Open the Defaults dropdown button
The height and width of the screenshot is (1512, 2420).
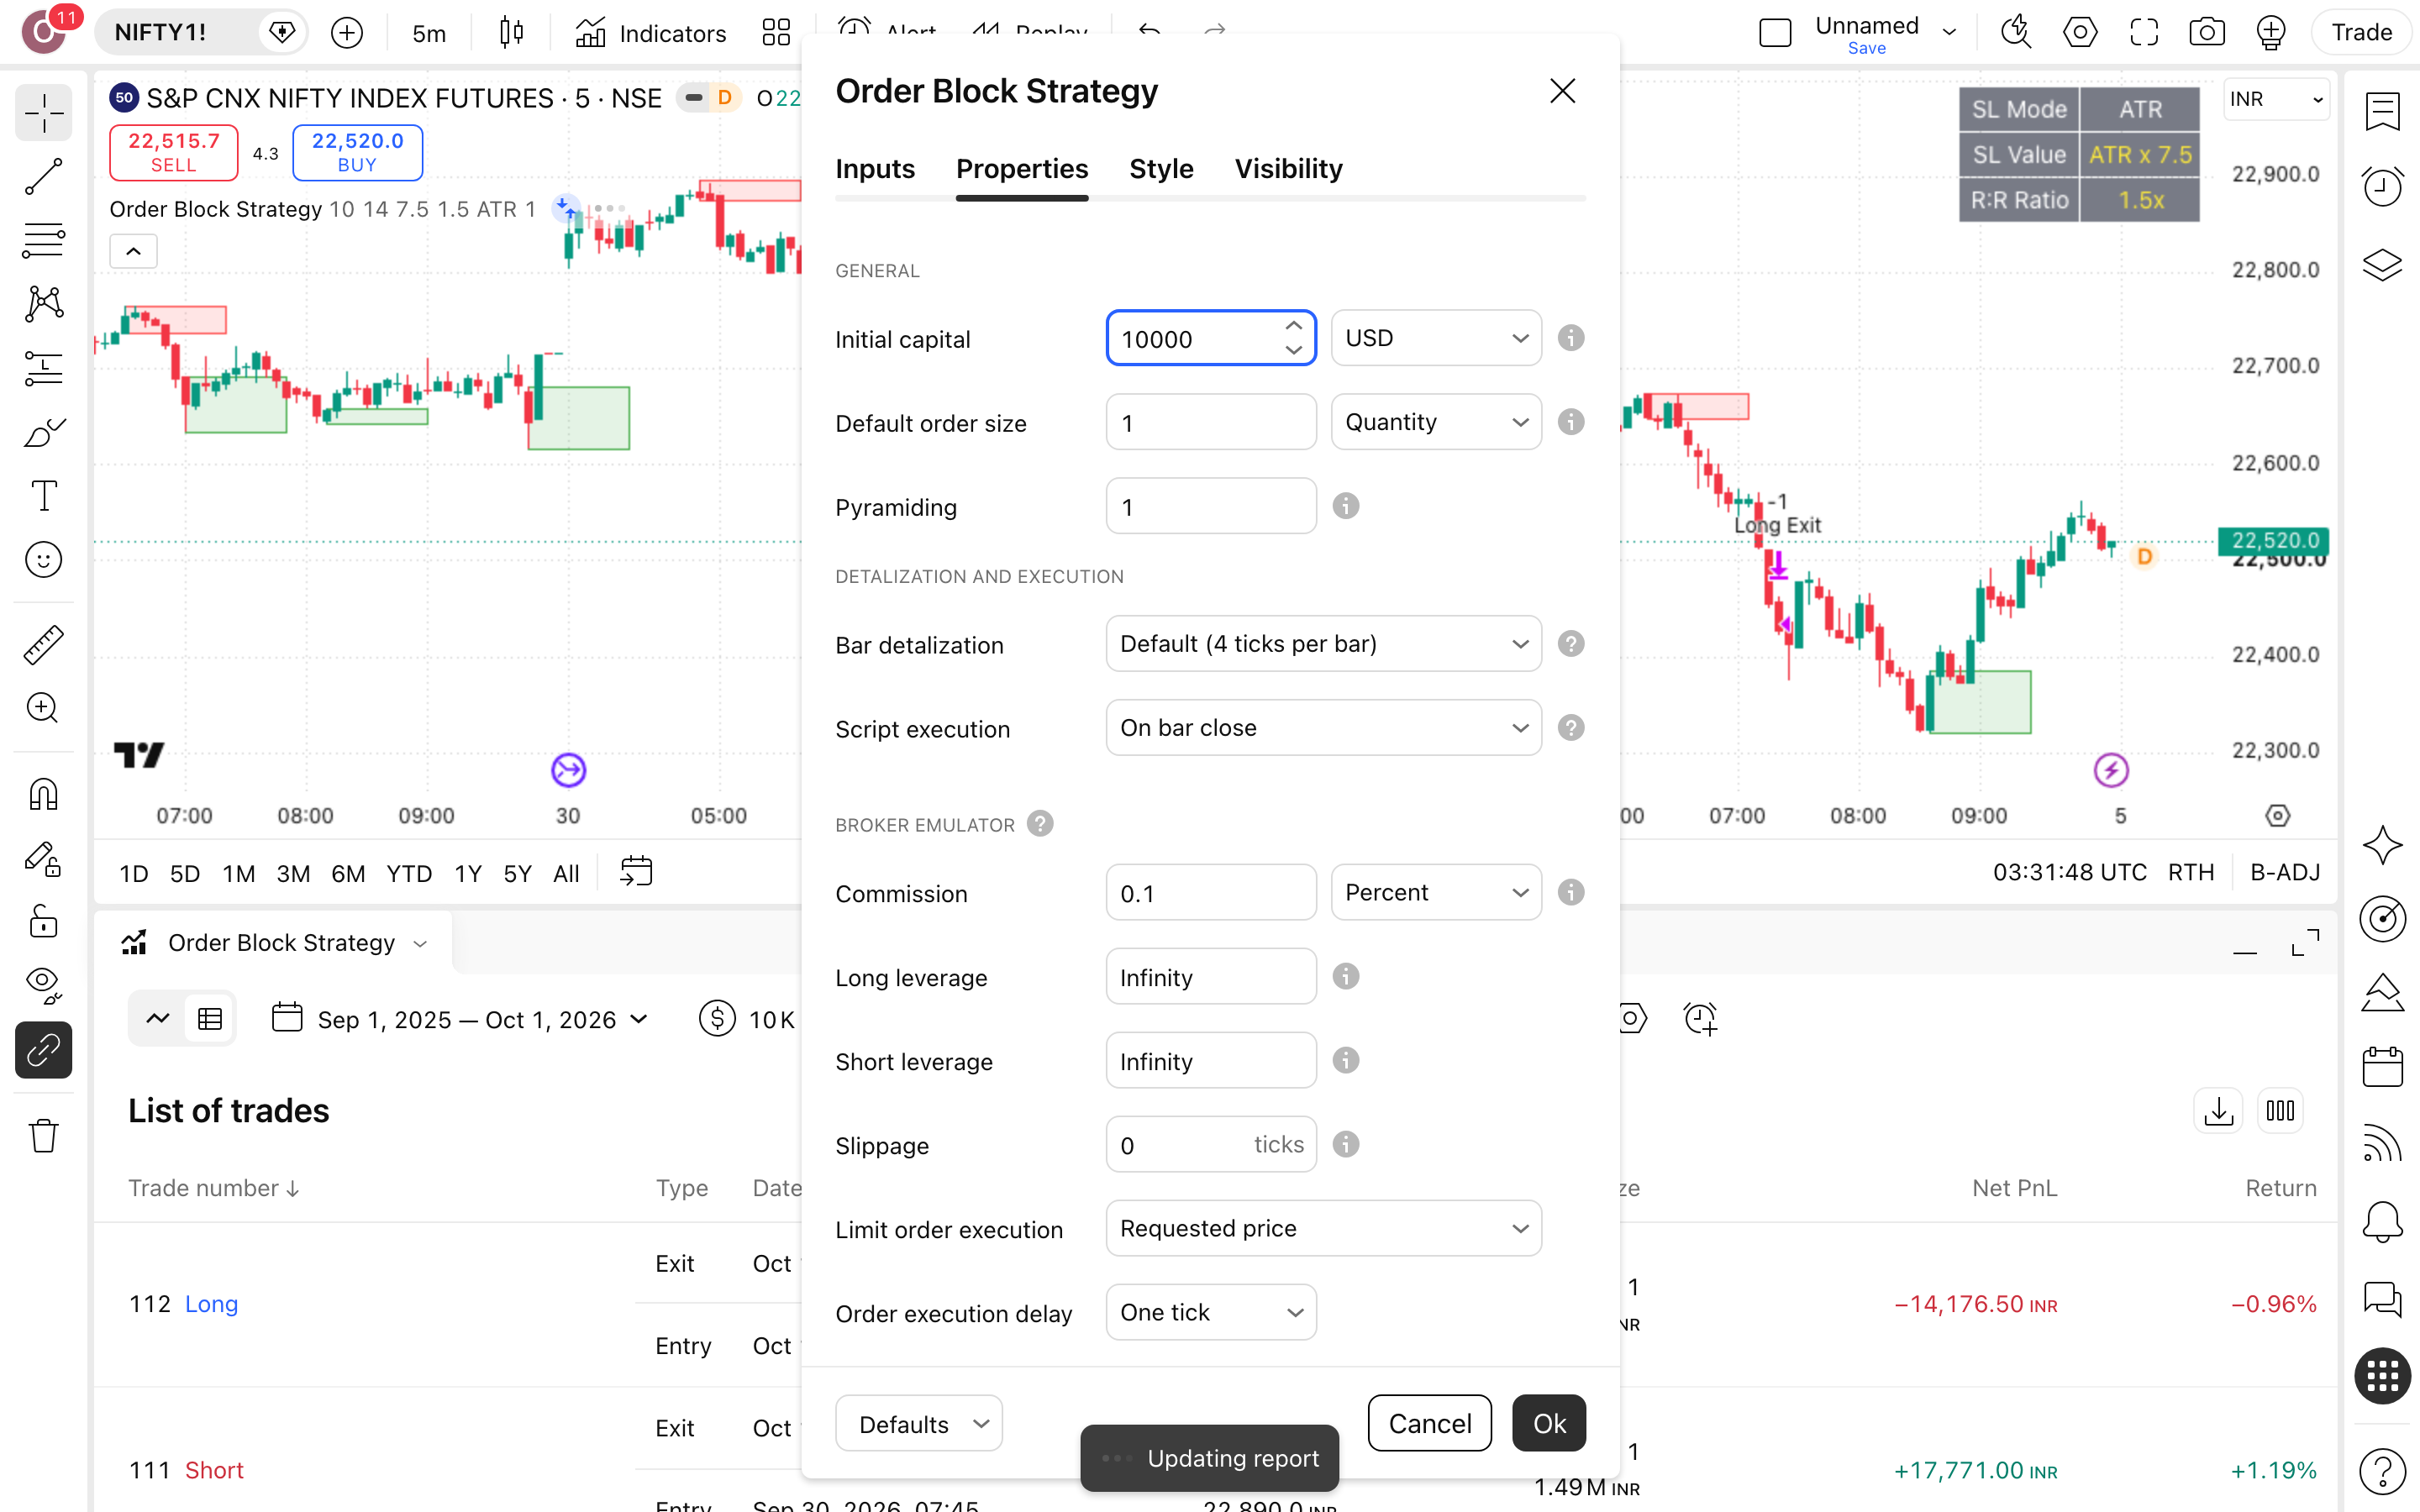pos(919,1423)
